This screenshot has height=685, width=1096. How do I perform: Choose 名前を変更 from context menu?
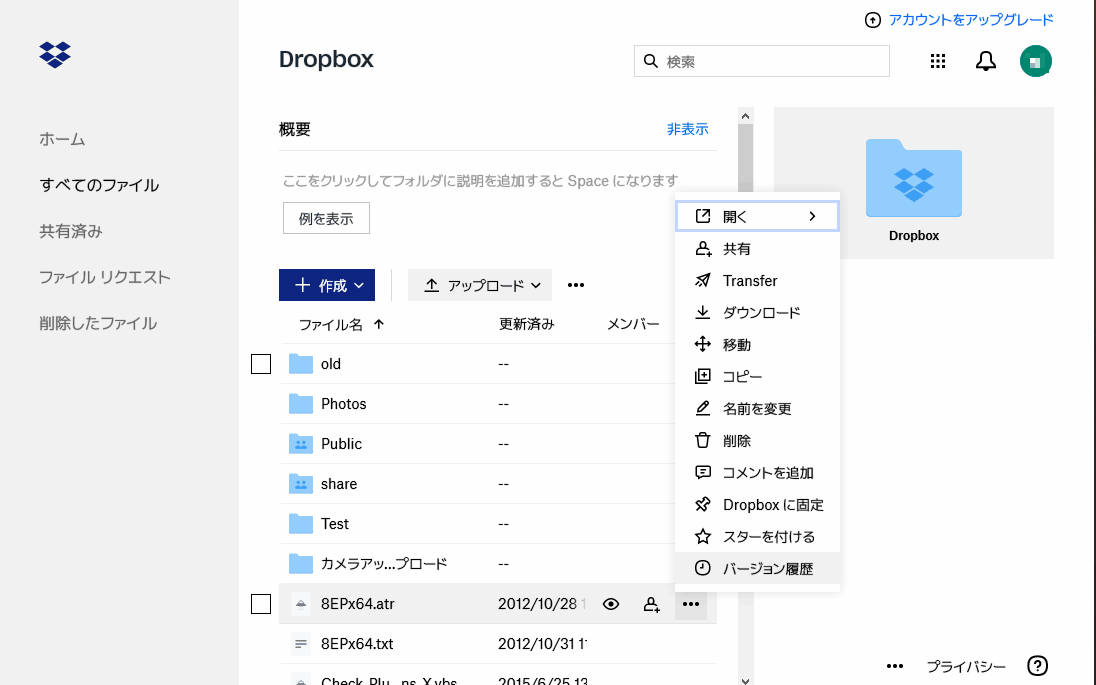click(x=757, y=409)
